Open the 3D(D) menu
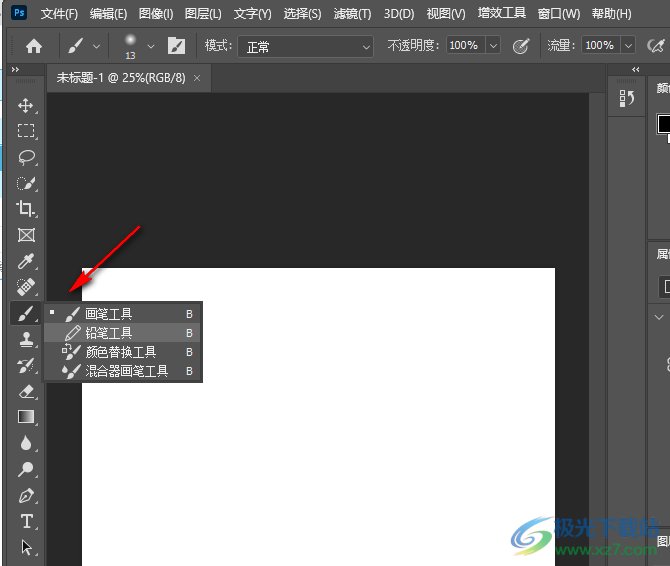670x566 pixels. coord(399,14)
